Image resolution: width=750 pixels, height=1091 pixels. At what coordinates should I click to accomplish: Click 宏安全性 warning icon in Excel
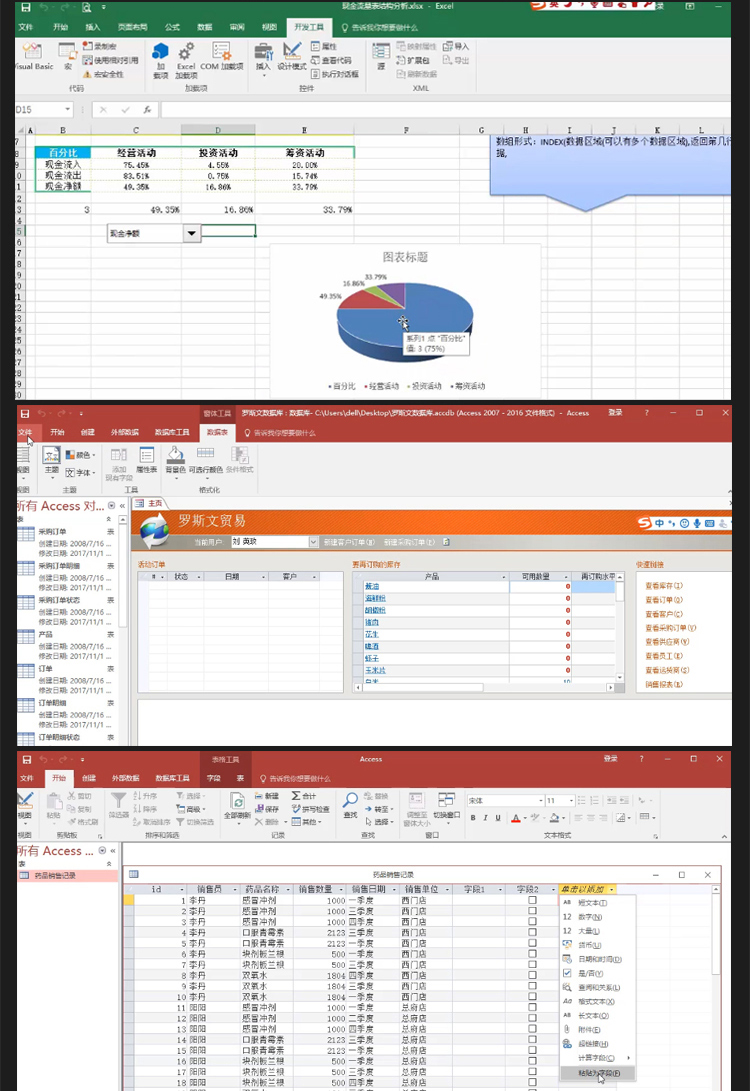click(87, 74)
